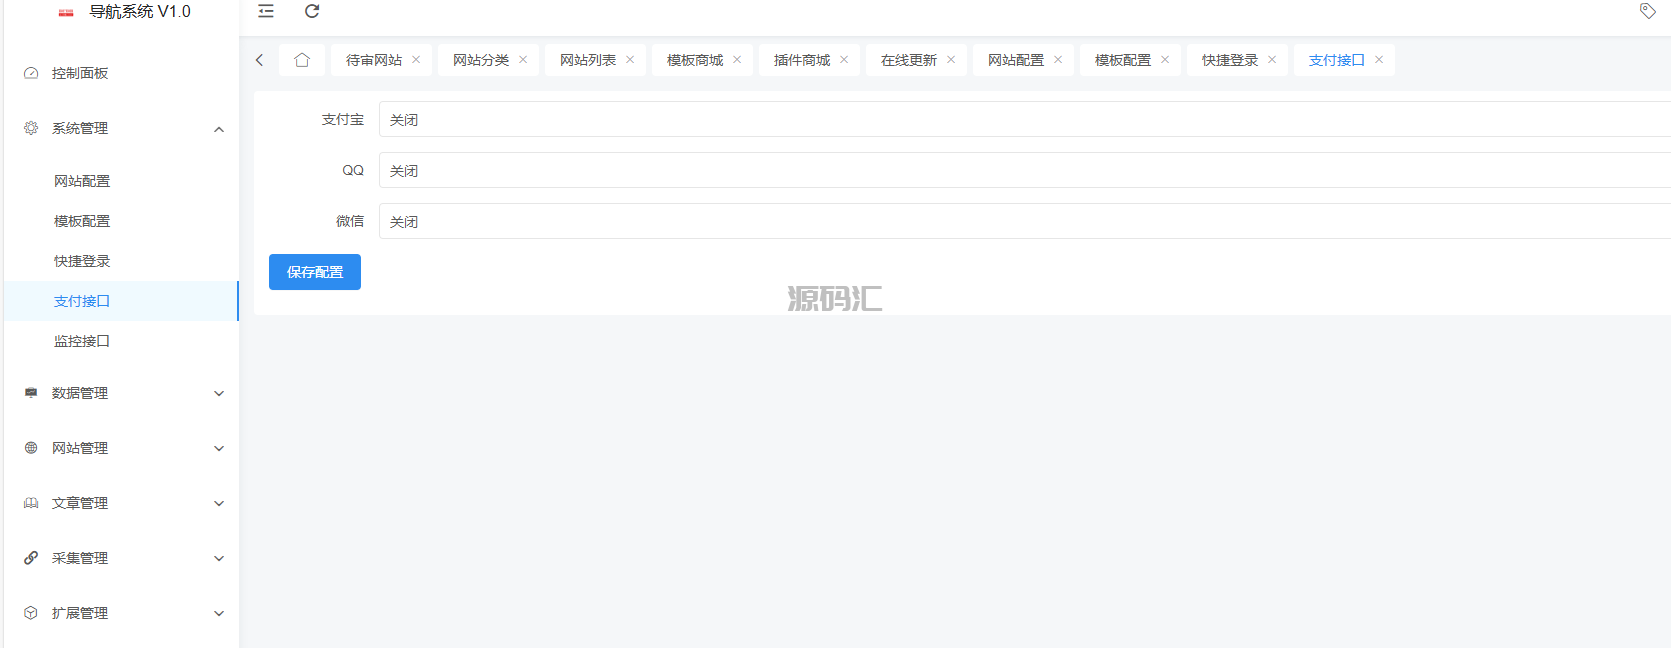The height and width of the screenshot is (648, 1671).
Task: Click the logo beside 导航系统 V1.0
Action: click(x=66, y=13)
